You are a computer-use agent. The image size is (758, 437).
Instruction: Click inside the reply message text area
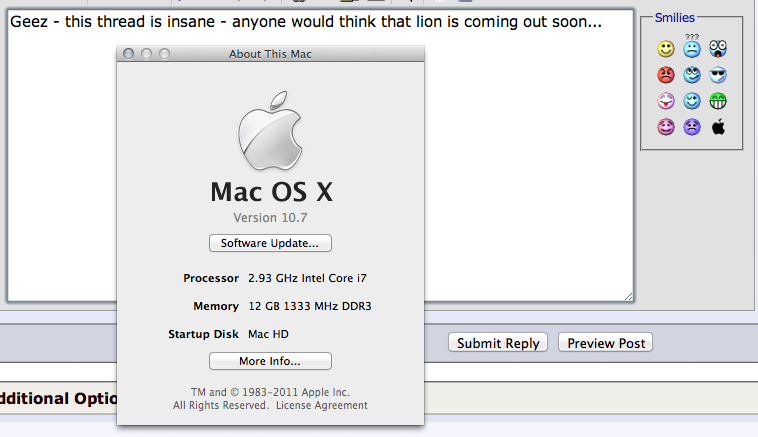[x=321, y=155]
